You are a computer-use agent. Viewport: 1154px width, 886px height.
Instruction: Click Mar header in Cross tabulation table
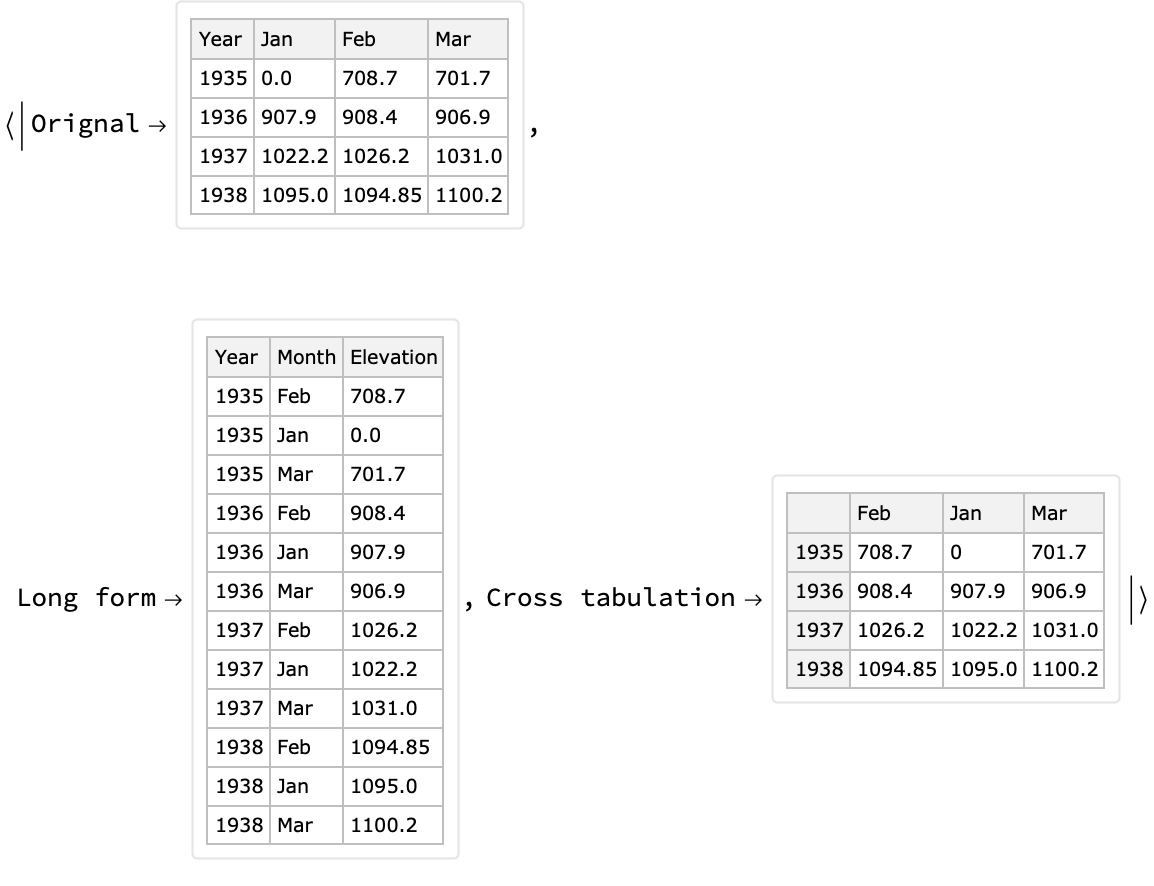[1049, 513]
